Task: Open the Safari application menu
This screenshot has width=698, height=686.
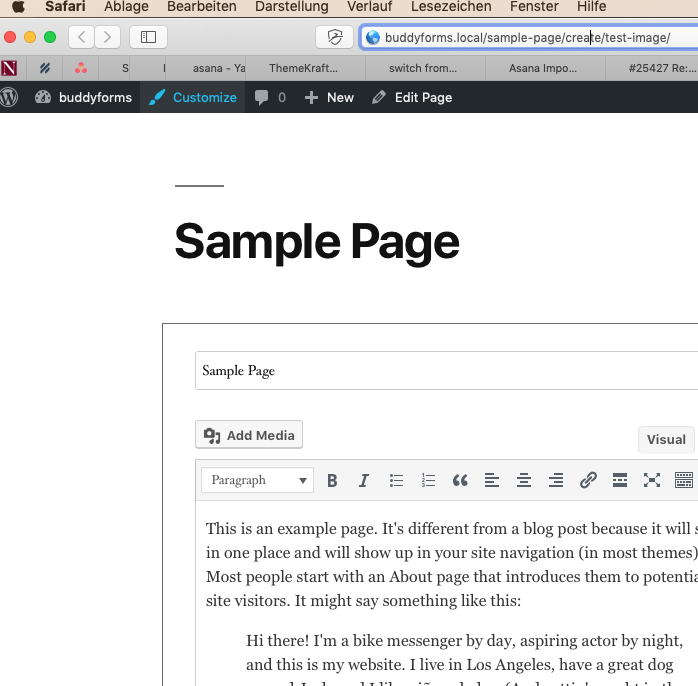Action: pos(65,7)
